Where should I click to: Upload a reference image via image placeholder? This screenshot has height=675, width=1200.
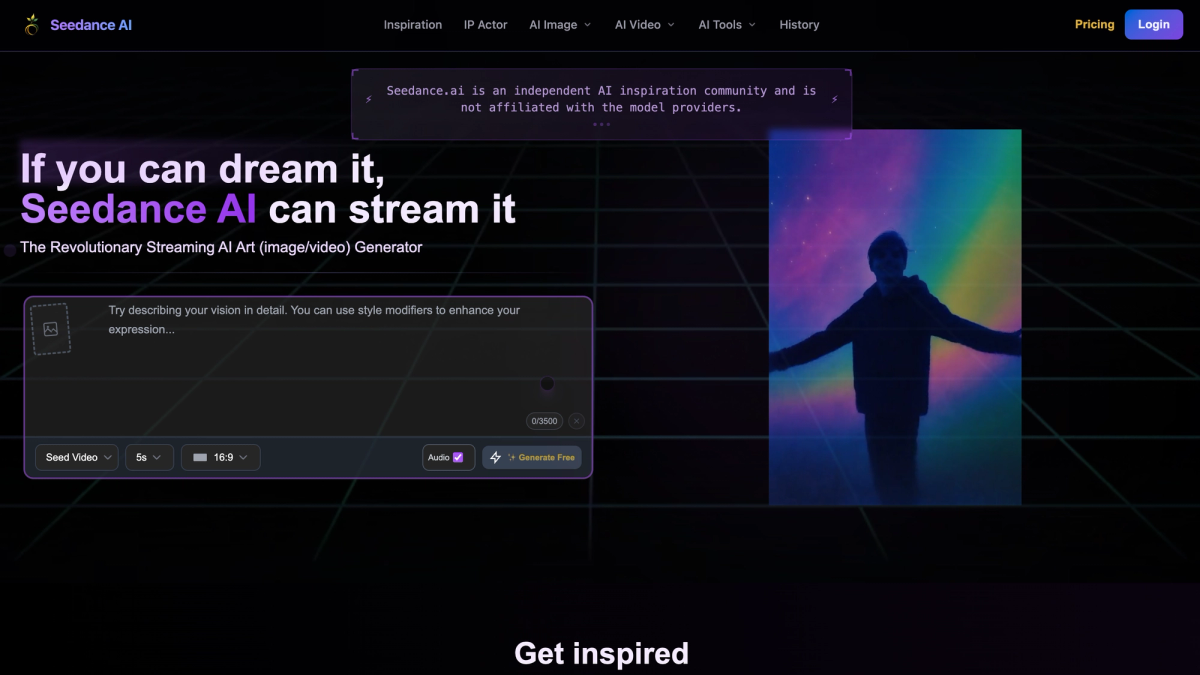(x=51, y=329)
